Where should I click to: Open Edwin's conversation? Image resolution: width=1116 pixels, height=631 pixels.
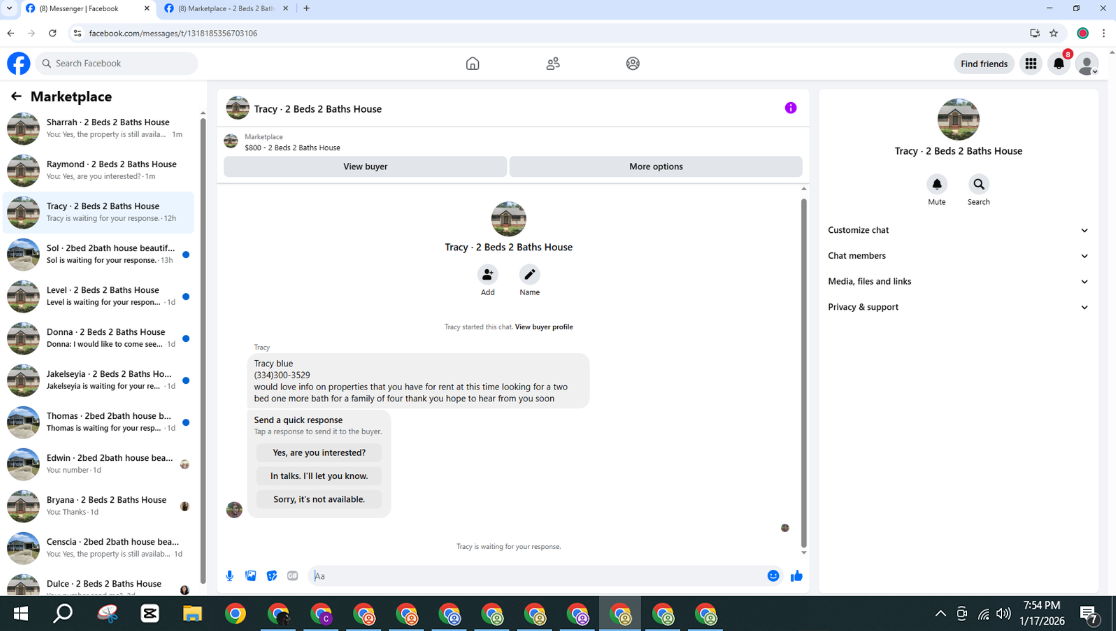[98, 464]
